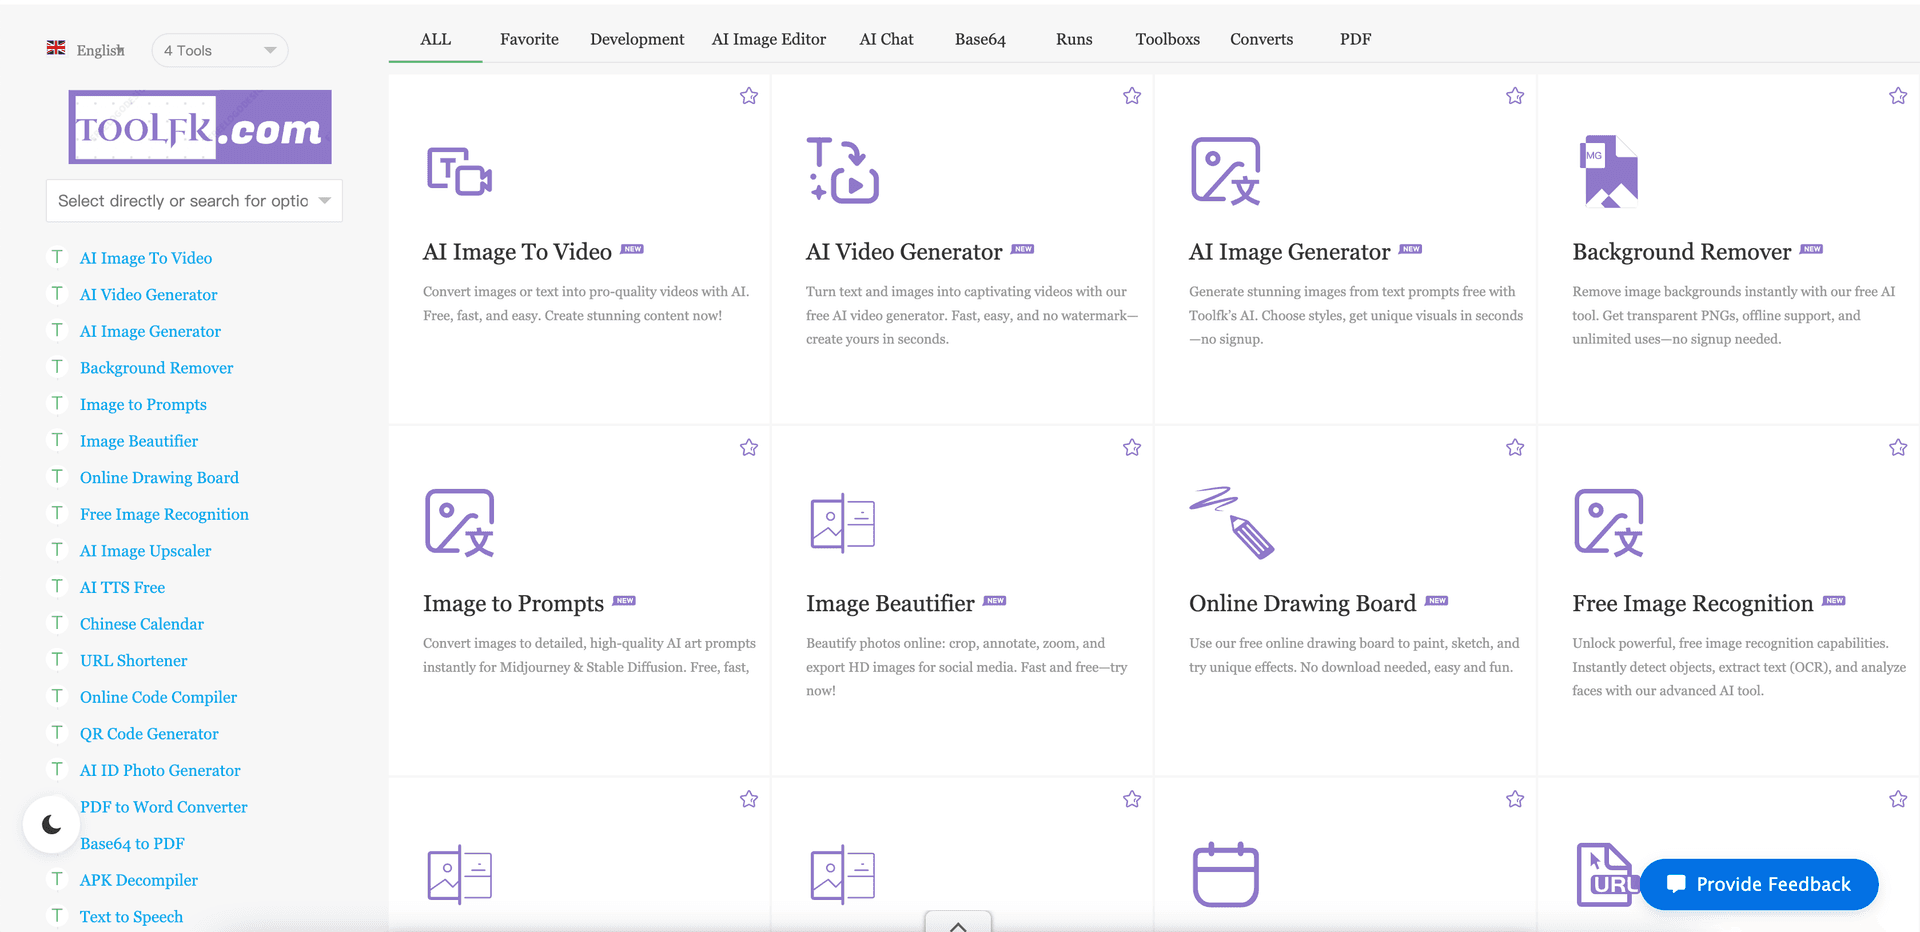Open AI ID Photo Generator sidebar link
This screenshot has height=932, width=1920.
[x=160, y=770]
